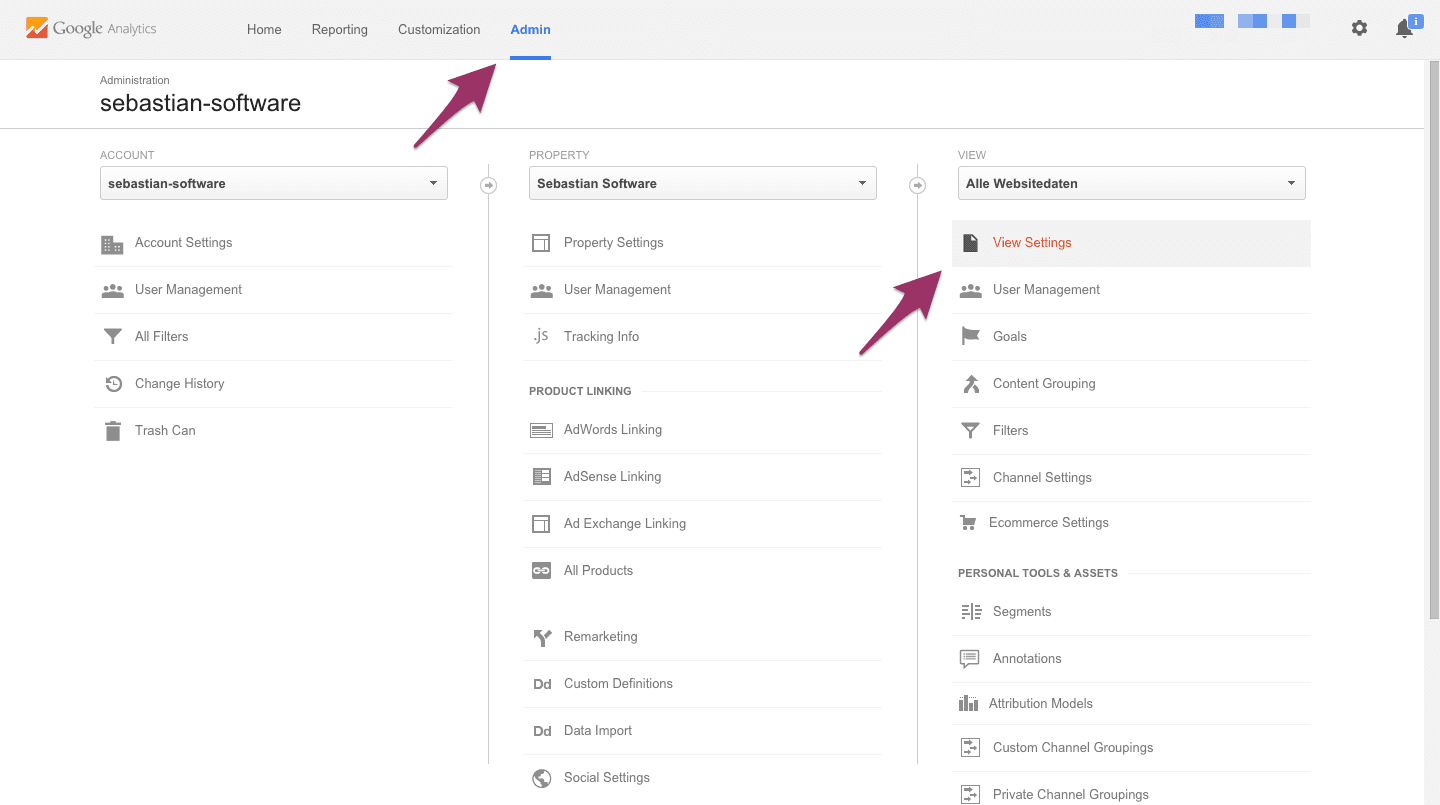Click the Content Grouping icon
1440x805 pixels.
(x=970, y=384)
